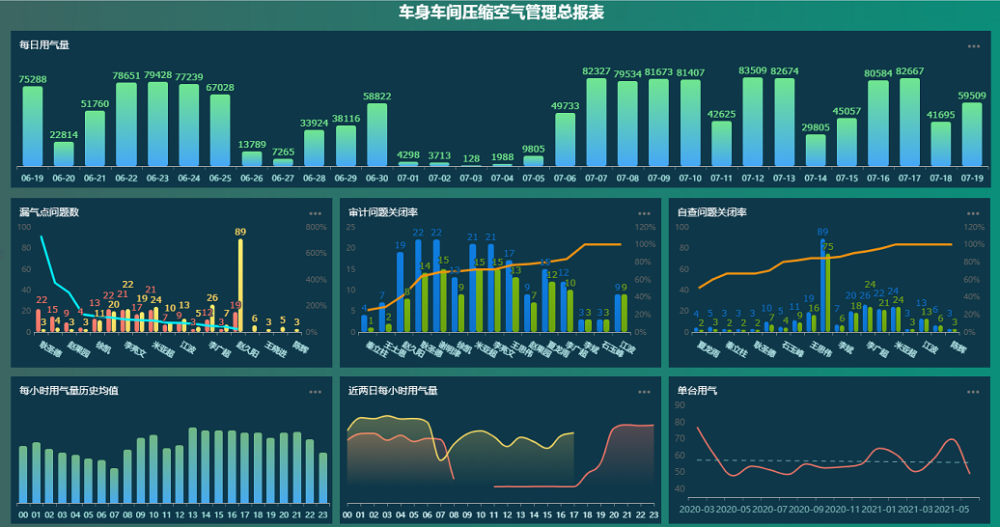Click the 06-23 bar showing 79428
This screenshot has width=1000, height=527.
tap(158, 124)
